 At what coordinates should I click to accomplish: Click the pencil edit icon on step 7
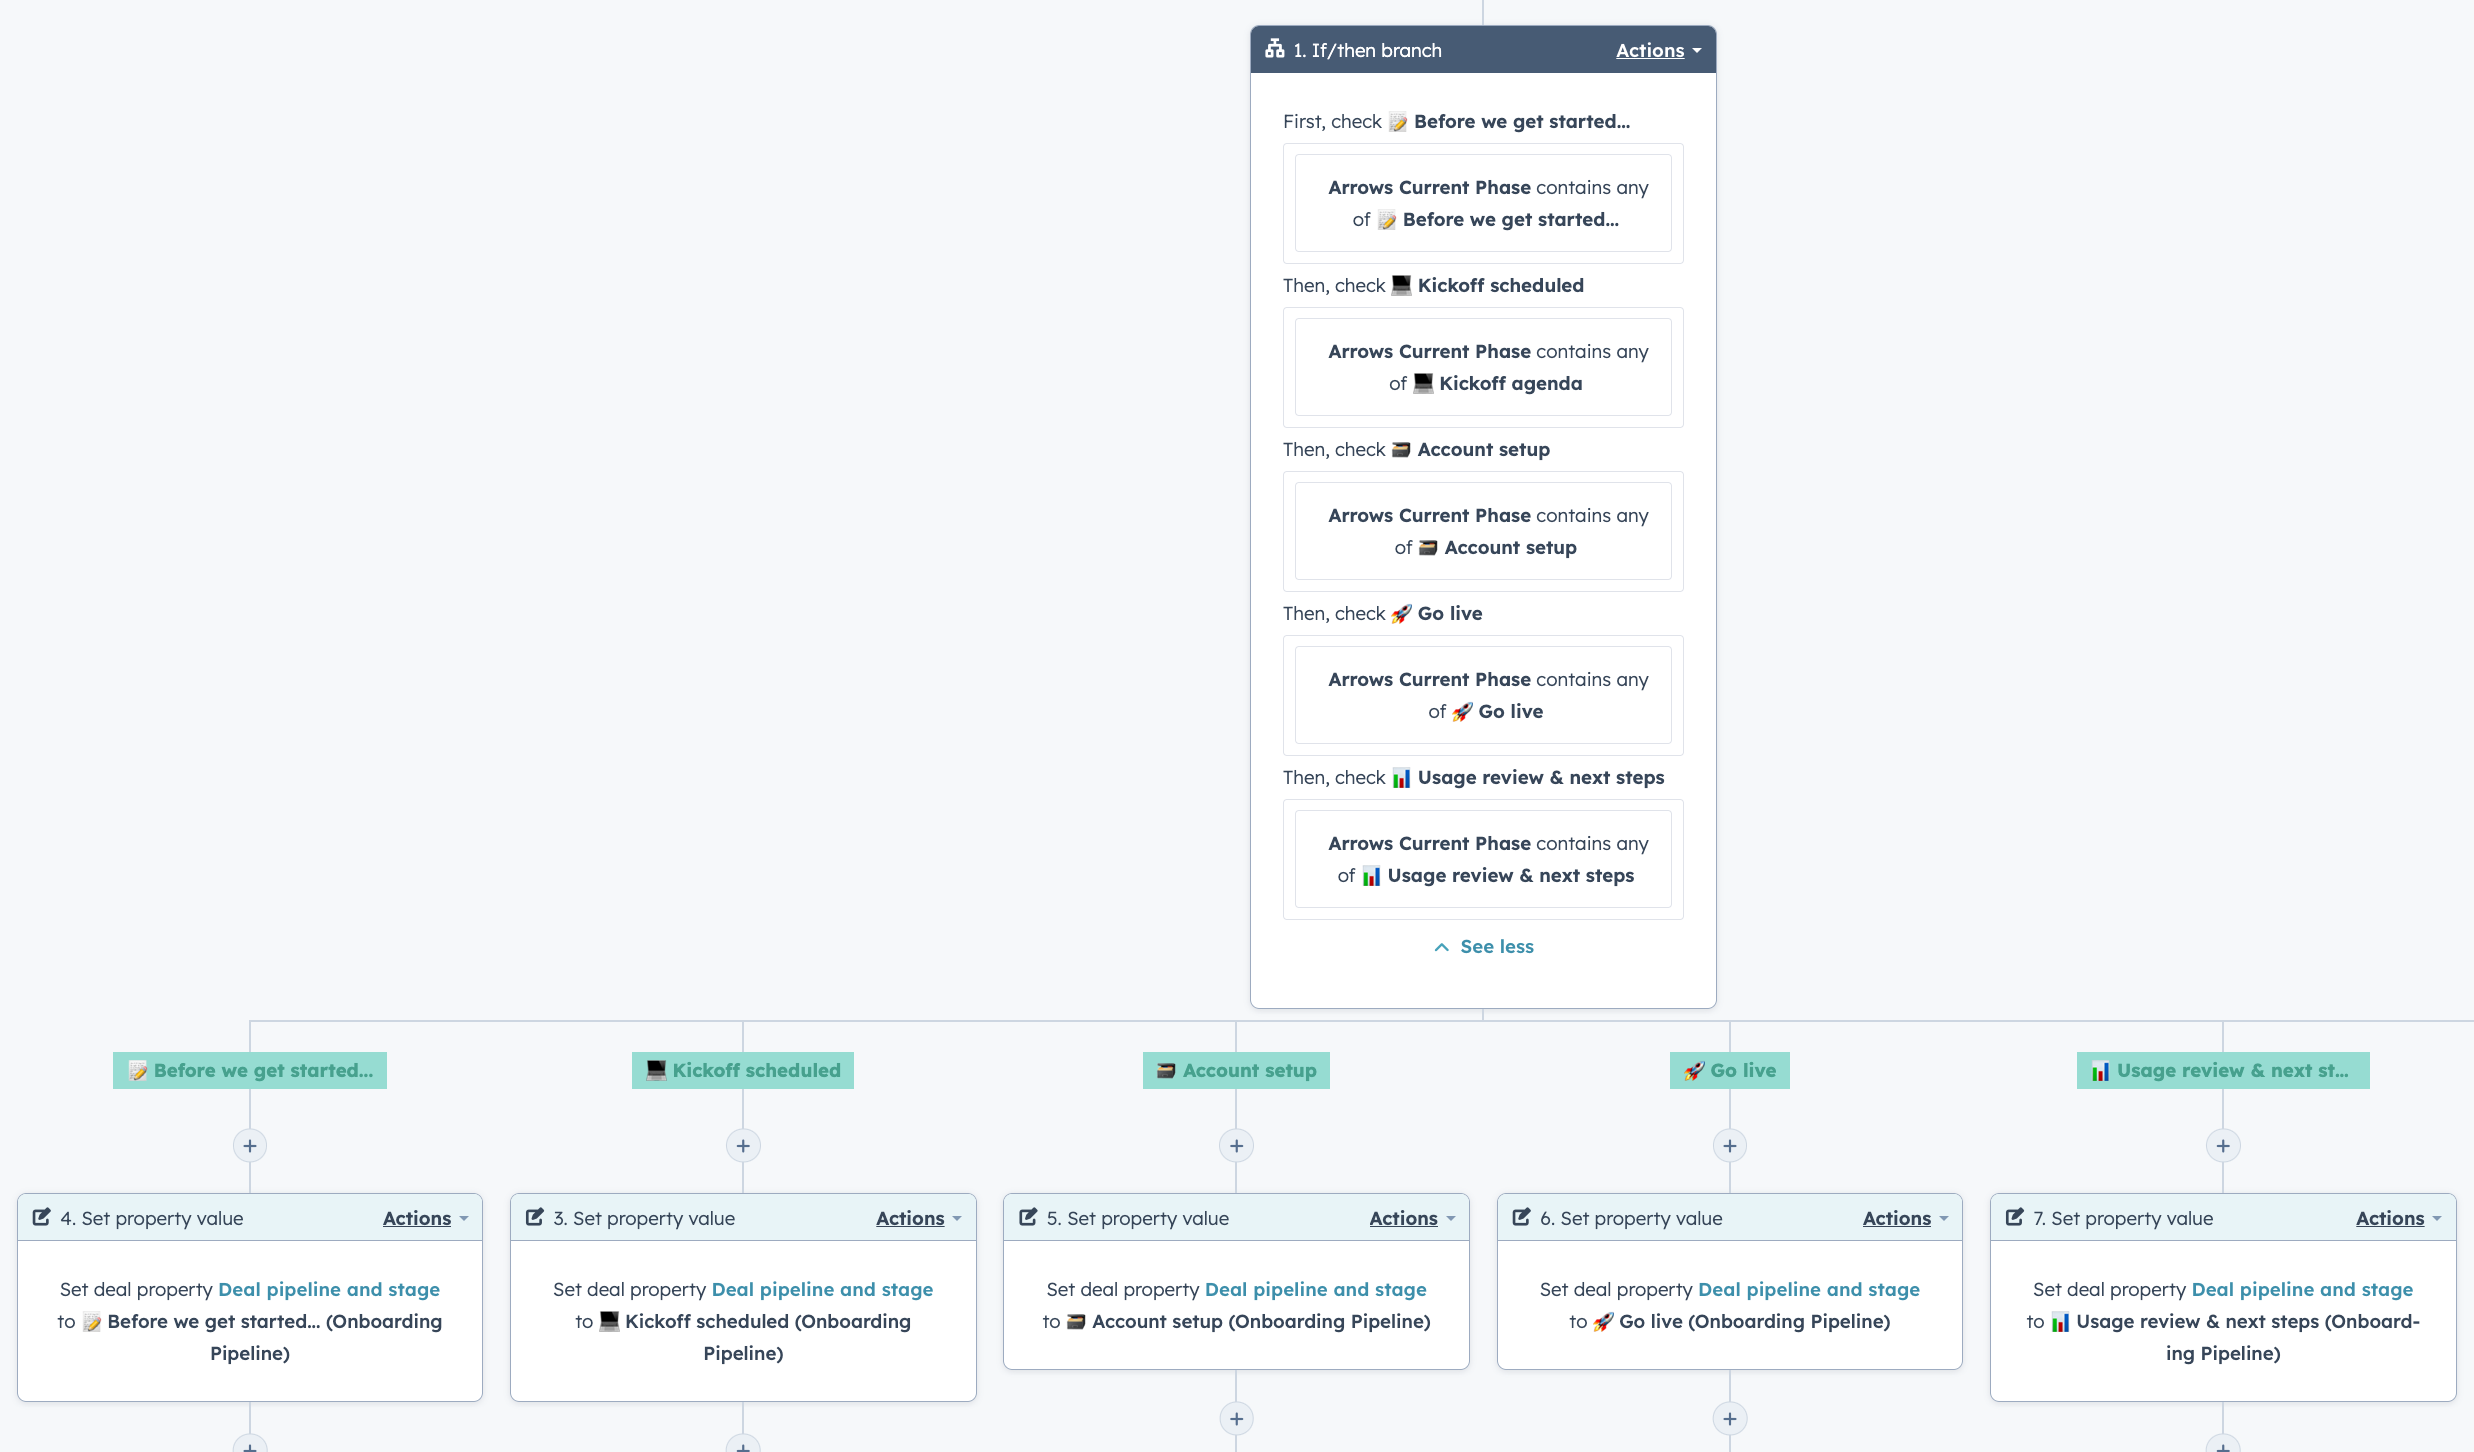coord(2014,1217)
